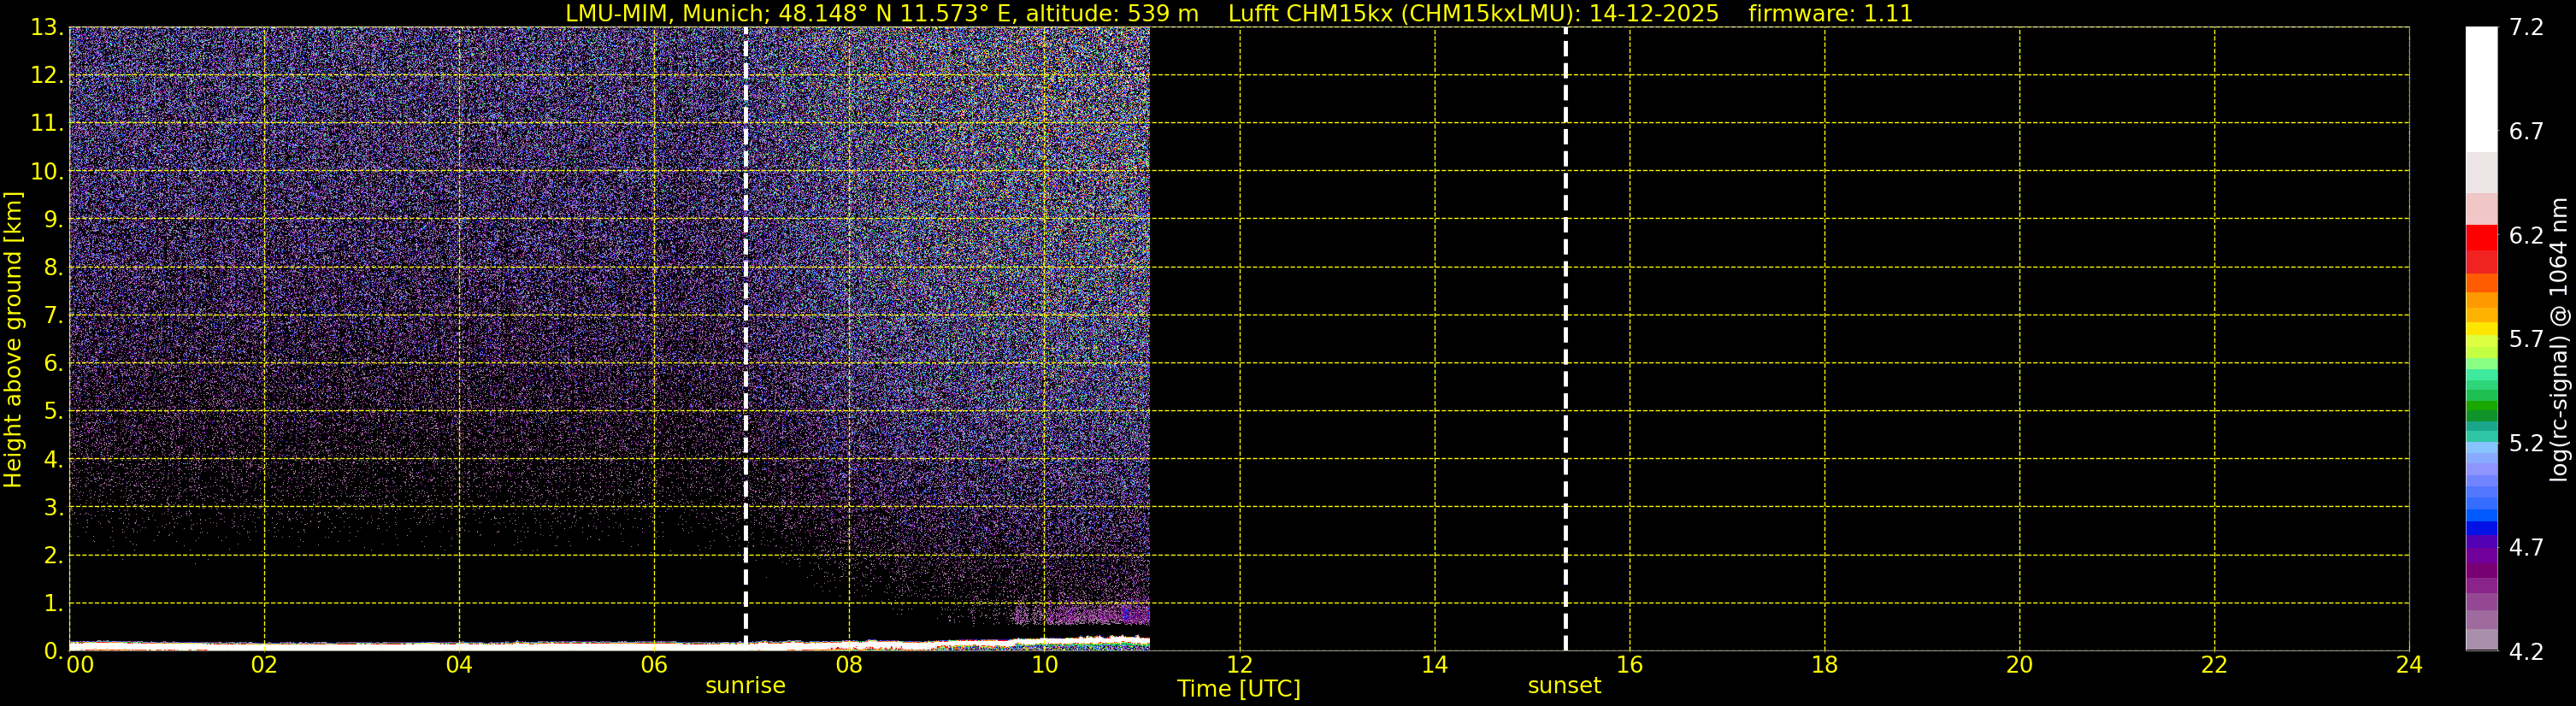Click the time tick label '18'
The image size is (2576, 706).
pyautogui.click(x=1824, y=665)
